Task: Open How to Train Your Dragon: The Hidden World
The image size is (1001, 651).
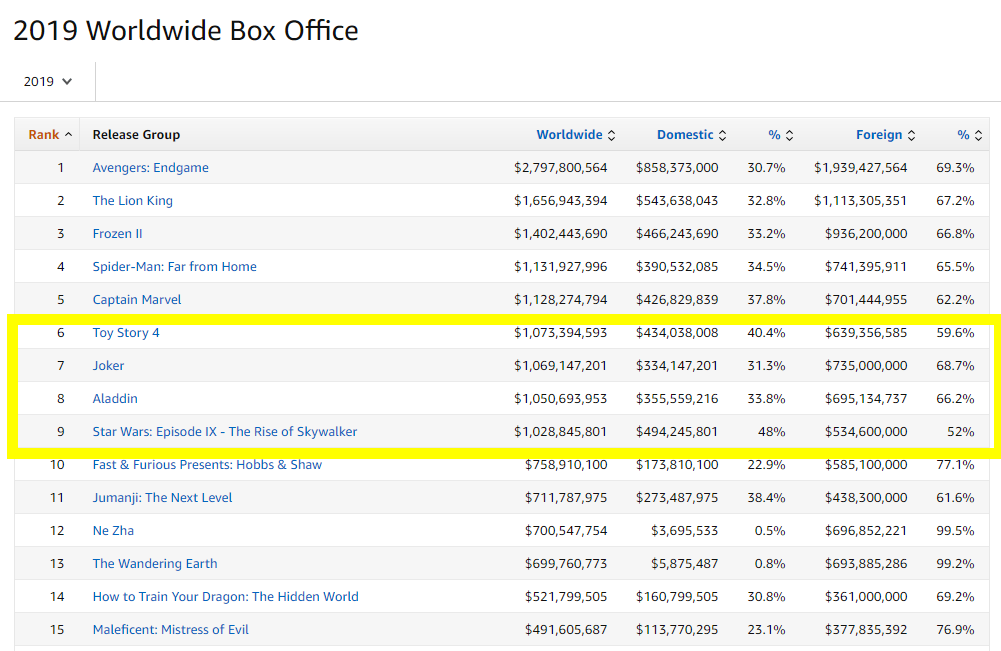Action: pyautogui.click(x=225, y=597)
